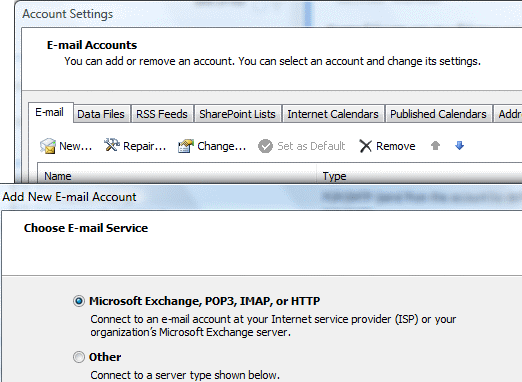The height and width of the screenshot is (382, 522).
Task: Click 'You can add or remove an account' text
Action: coord(150,61)
